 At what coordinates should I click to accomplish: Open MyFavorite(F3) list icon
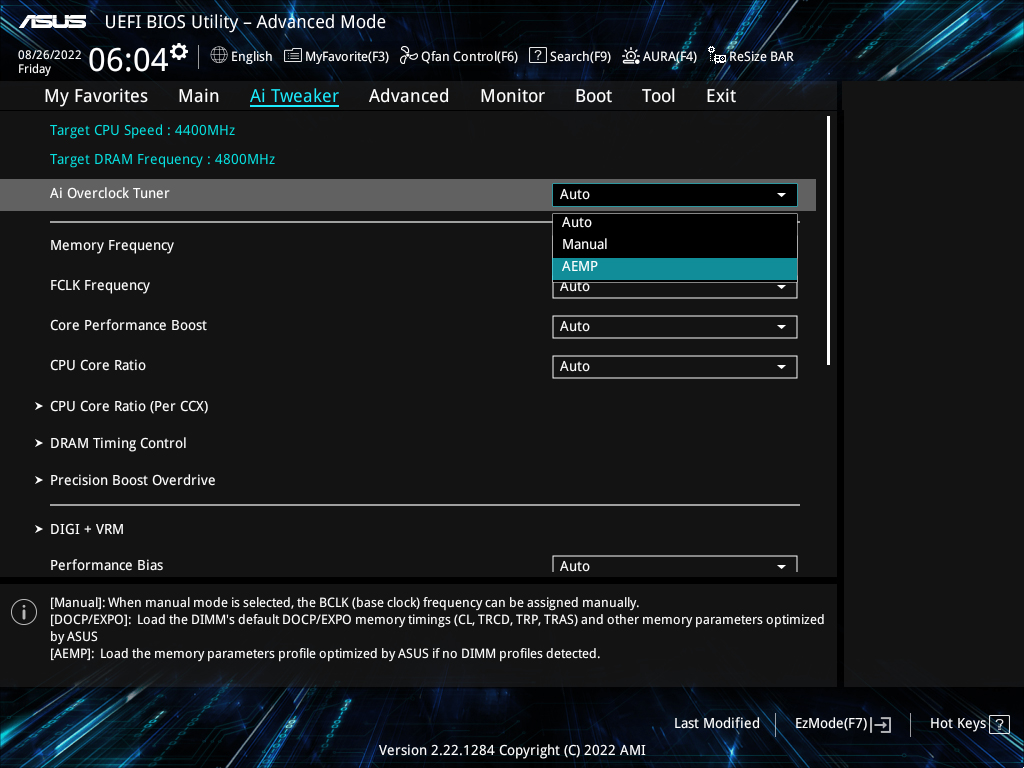(x=293, y=56)
